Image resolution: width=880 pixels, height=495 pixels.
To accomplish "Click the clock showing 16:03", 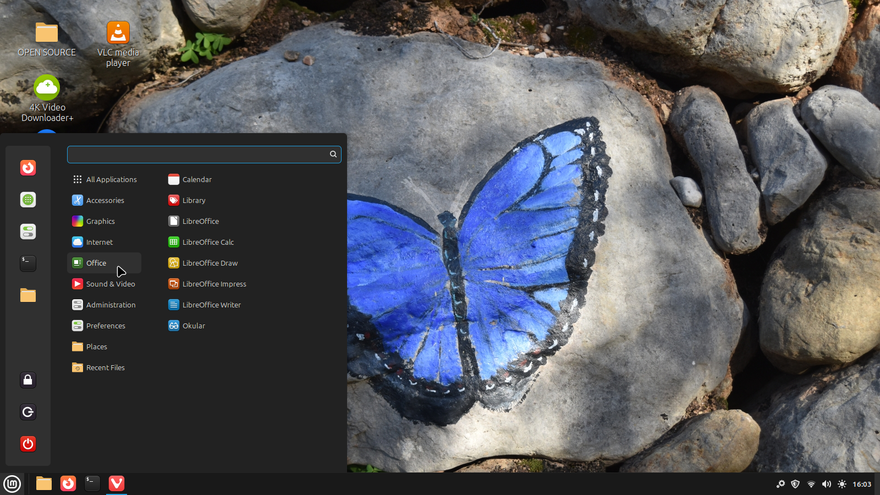I will pos(861,484).
